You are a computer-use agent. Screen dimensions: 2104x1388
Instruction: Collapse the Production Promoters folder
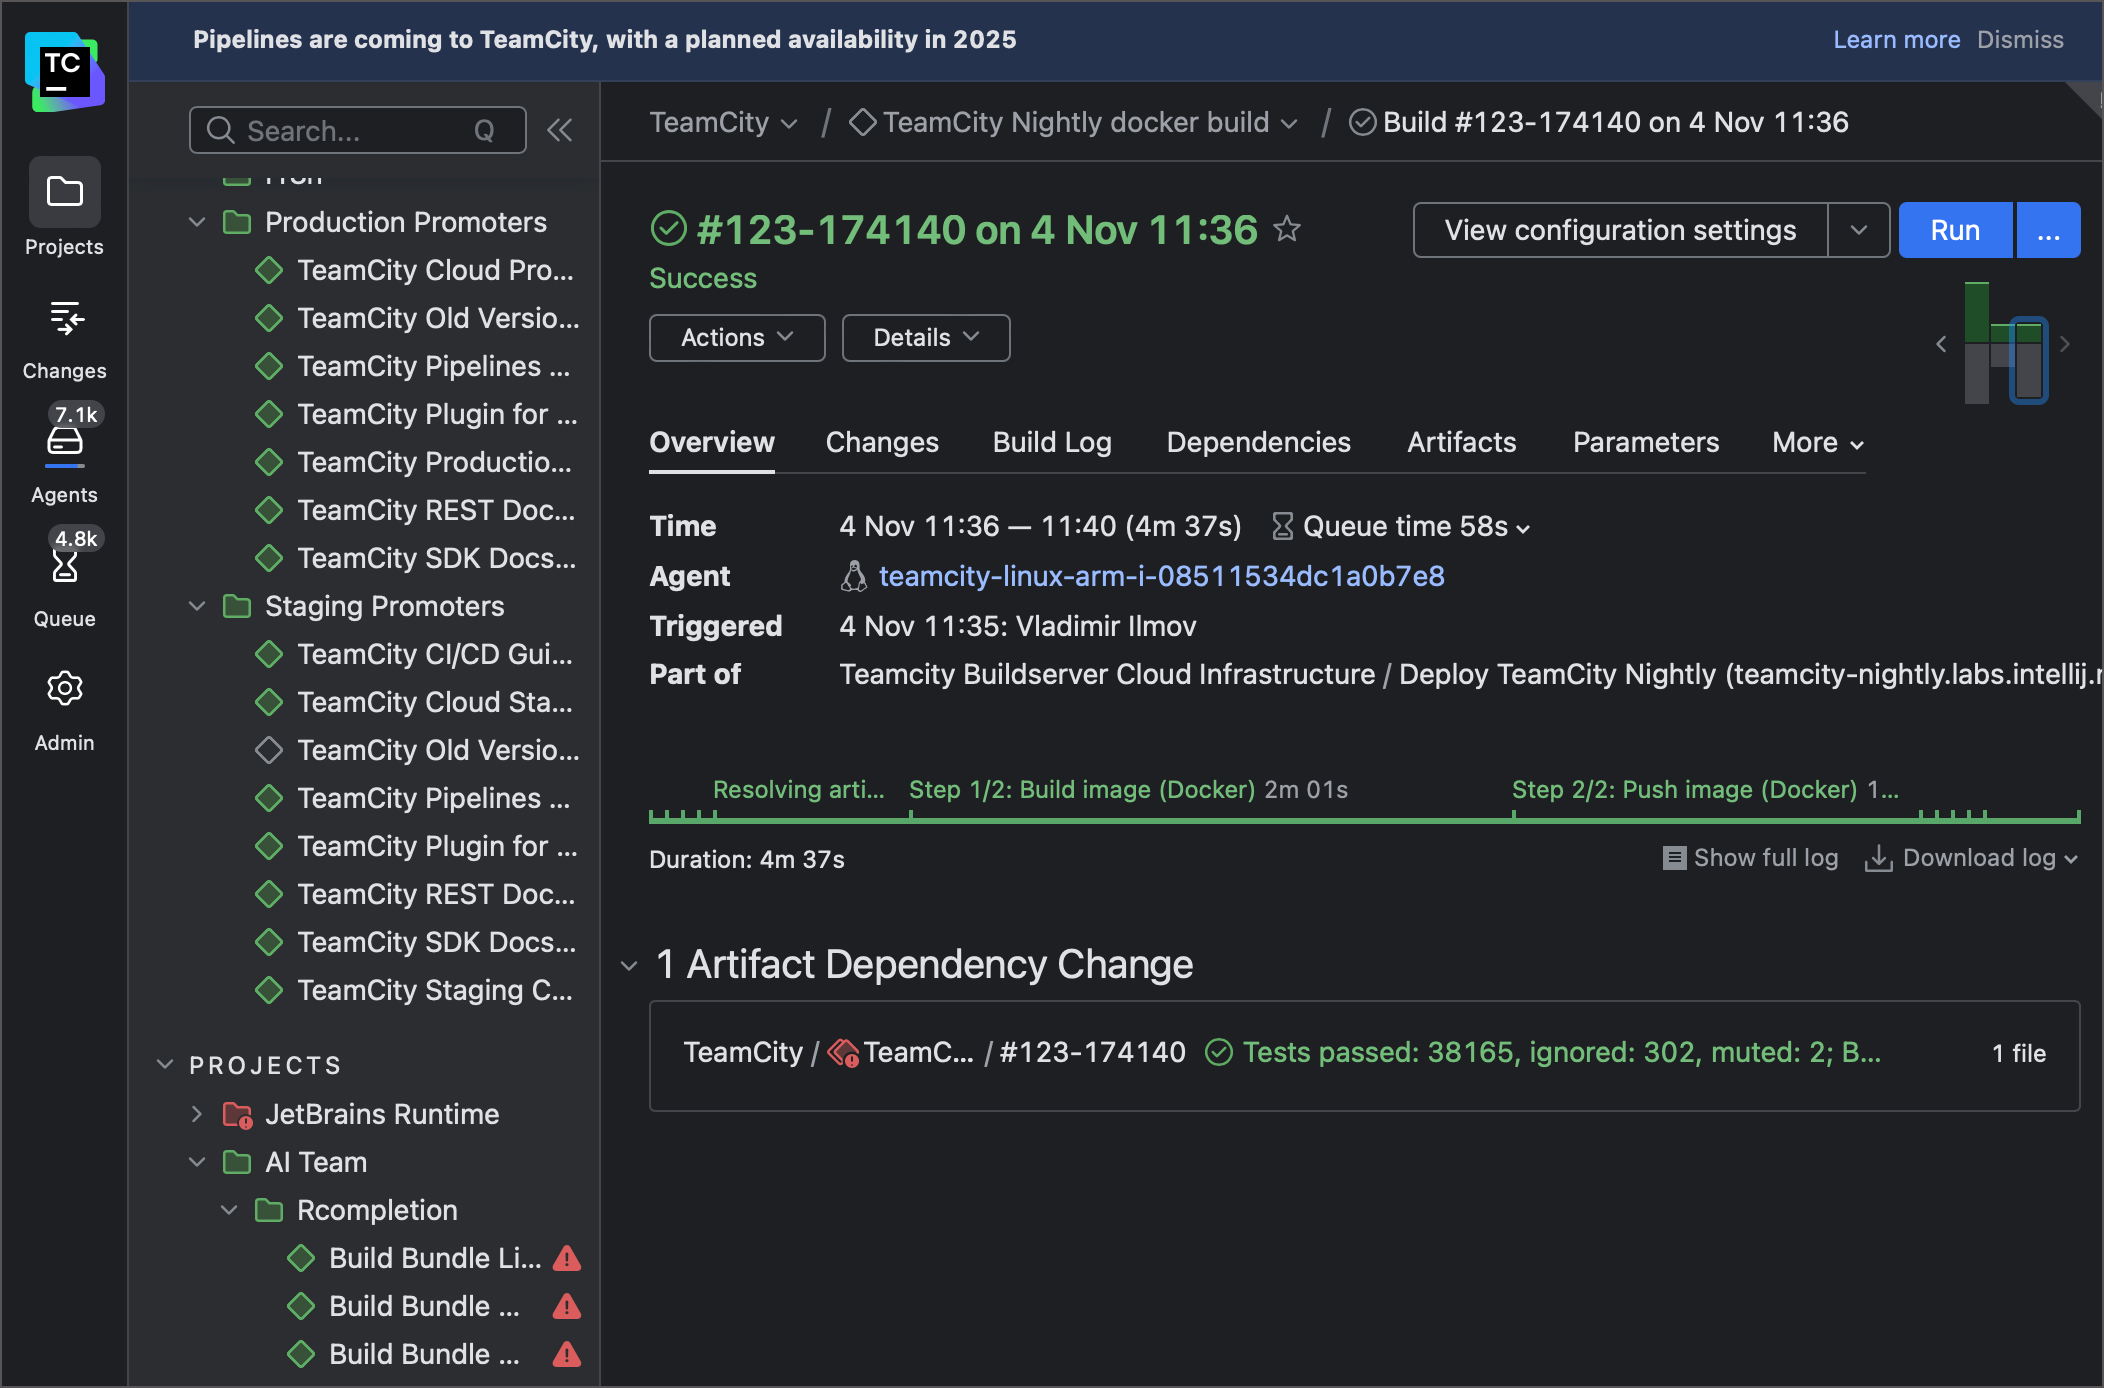click(x=196, y=222)
